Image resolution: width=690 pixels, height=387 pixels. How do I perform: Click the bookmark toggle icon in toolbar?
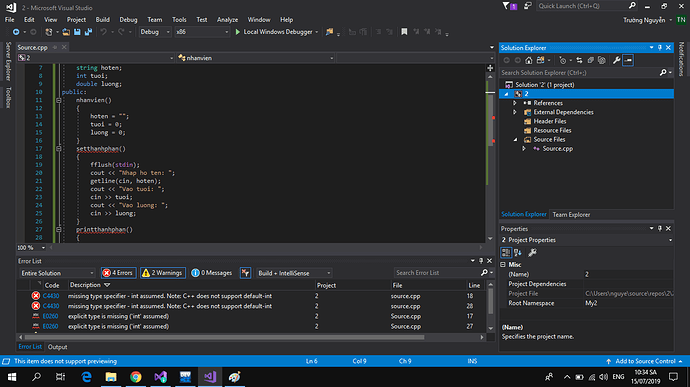(404, 32)
